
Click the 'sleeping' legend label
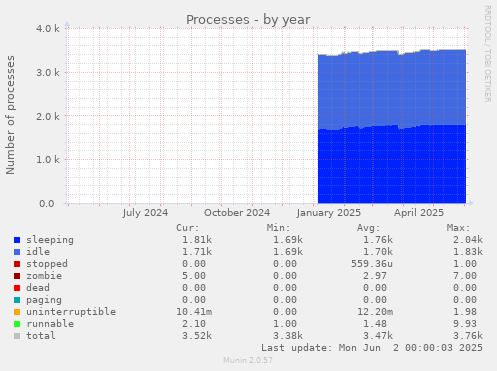point(50,240)
